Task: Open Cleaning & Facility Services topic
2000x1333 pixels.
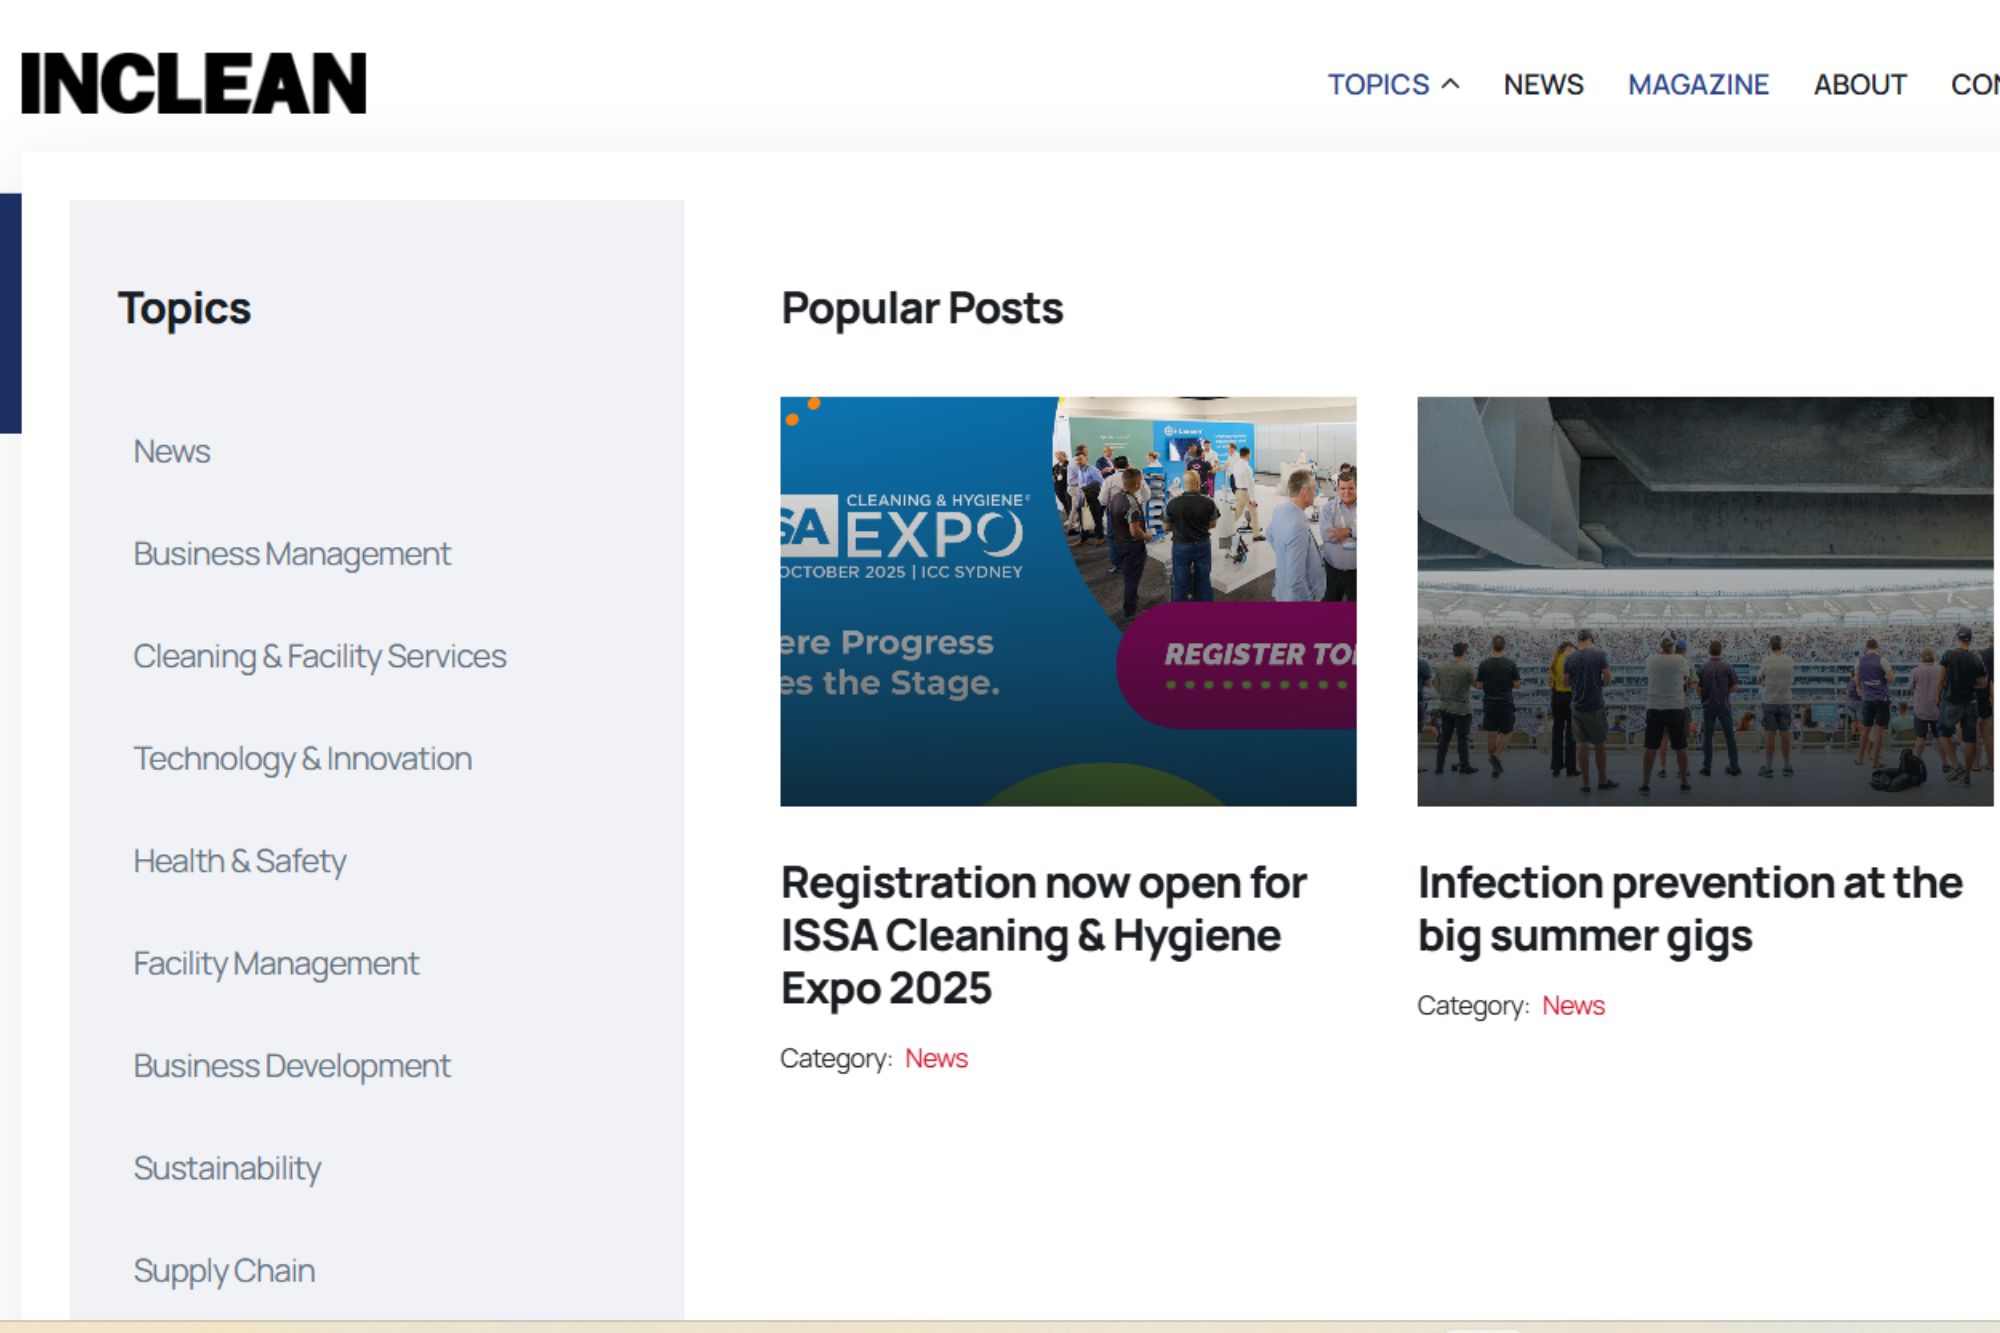Action: 319,656
